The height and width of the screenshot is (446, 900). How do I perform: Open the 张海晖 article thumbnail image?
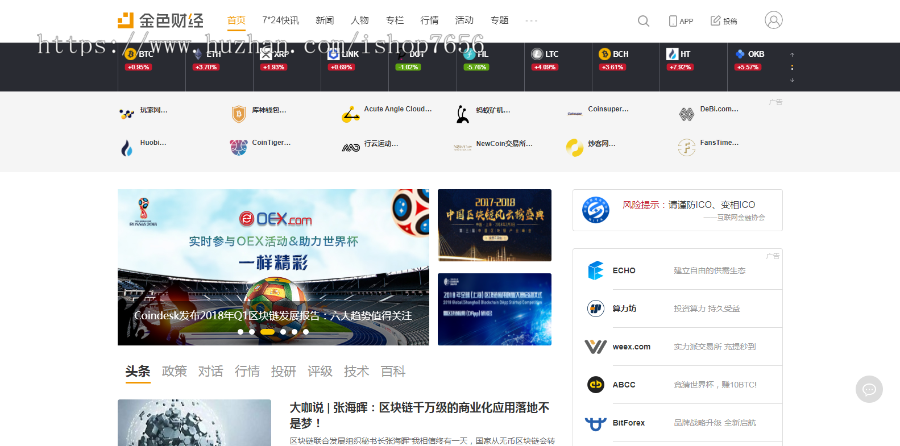pos(194,422)
